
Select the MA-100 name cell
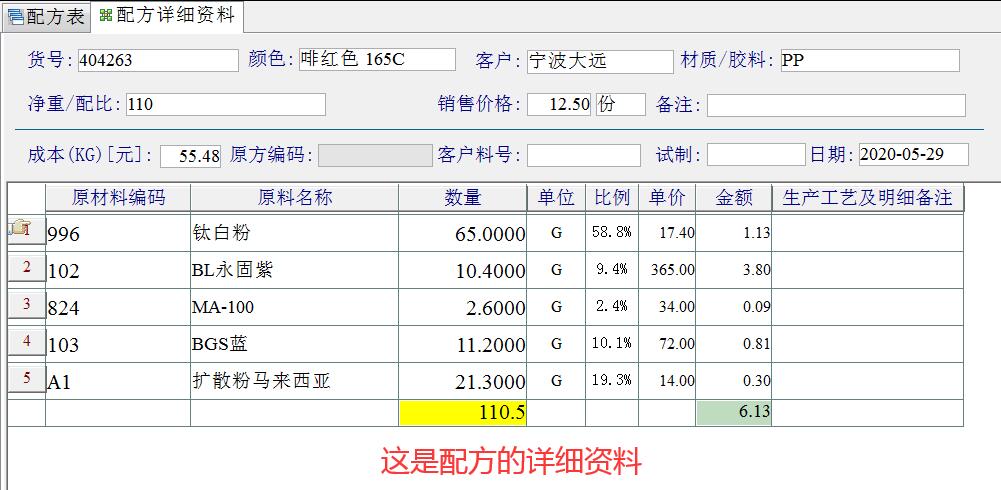[x=294, y=307]
